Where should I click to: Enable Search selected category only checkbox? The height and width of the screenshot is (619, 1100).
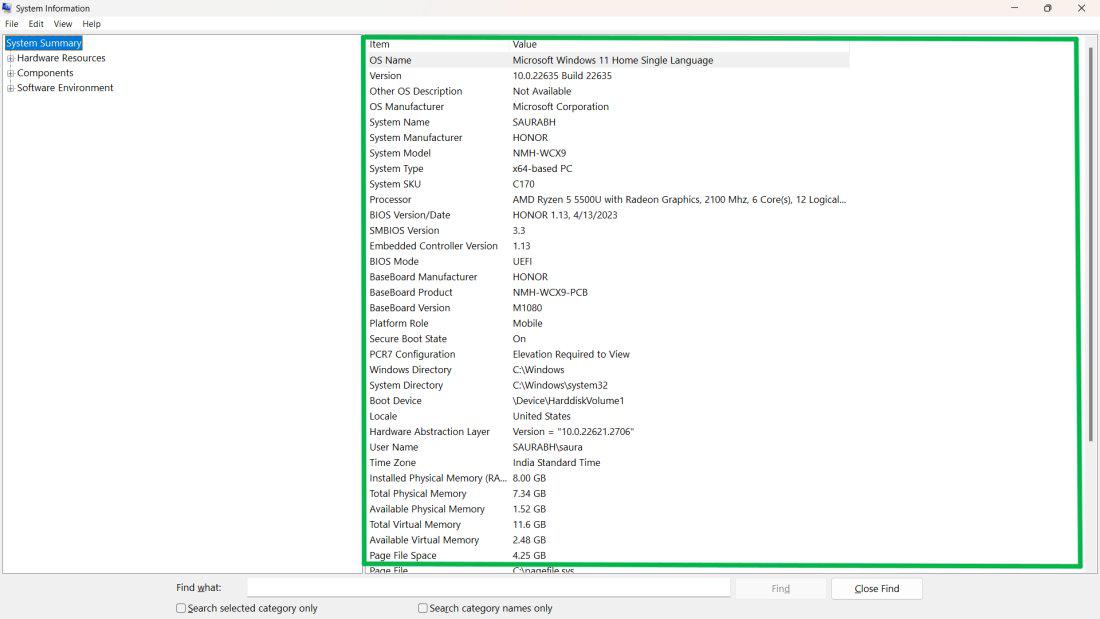[181, 608]
